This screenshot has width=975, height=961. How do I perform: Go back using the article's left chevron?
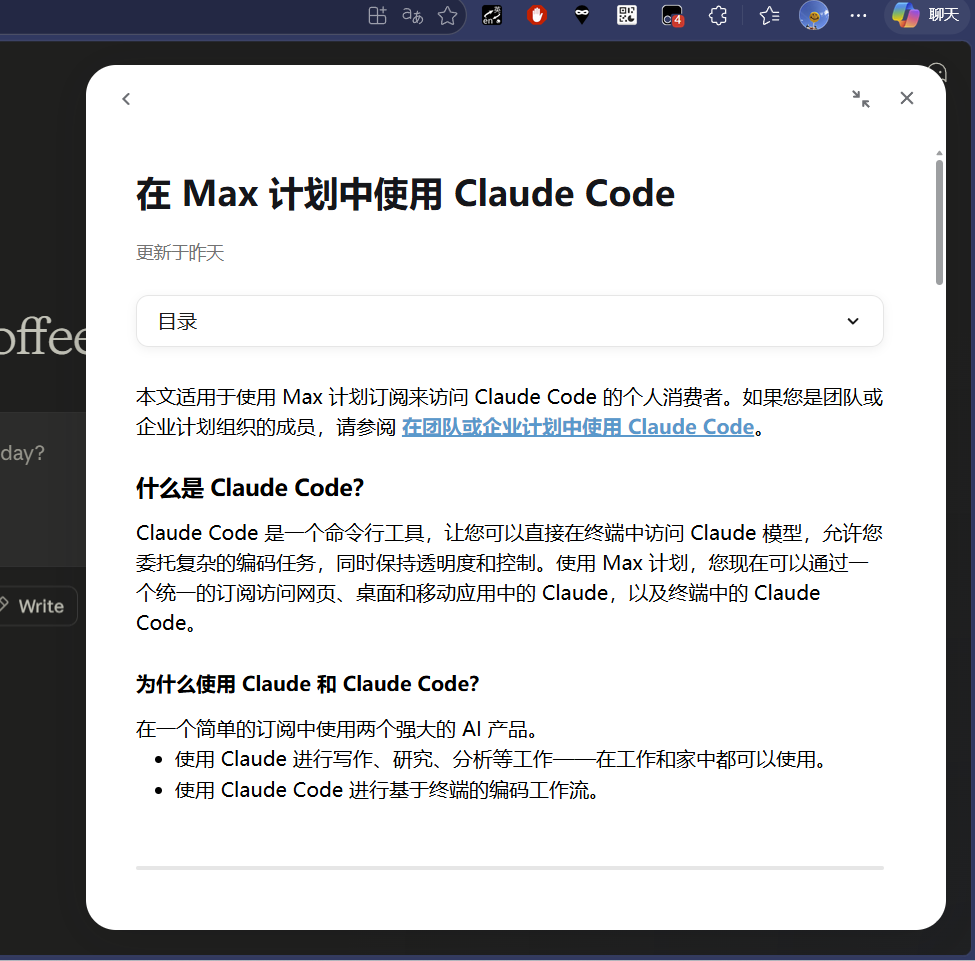click(126, 99)
